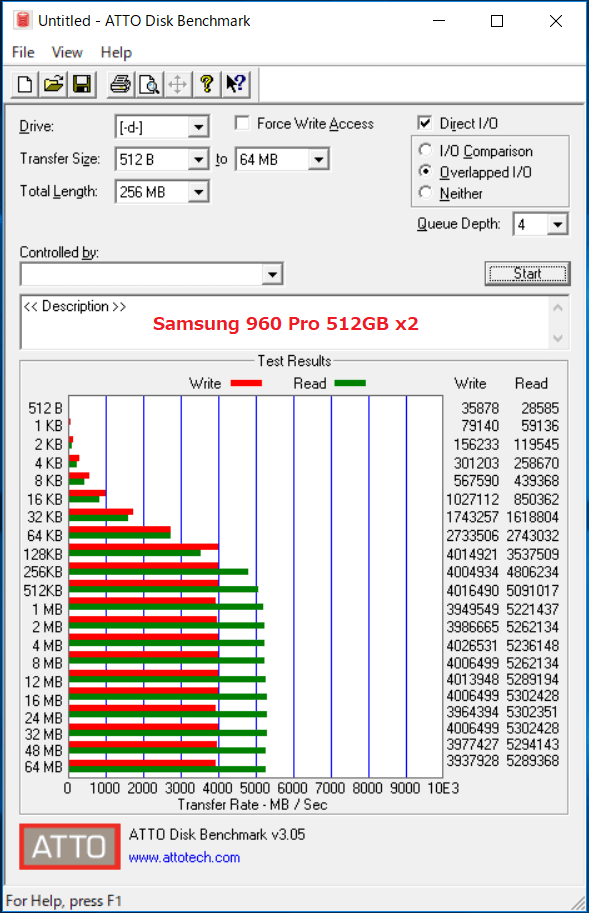Click the New document toolbar icon
This screenshot has height=913, width=589.
[25, 84]
